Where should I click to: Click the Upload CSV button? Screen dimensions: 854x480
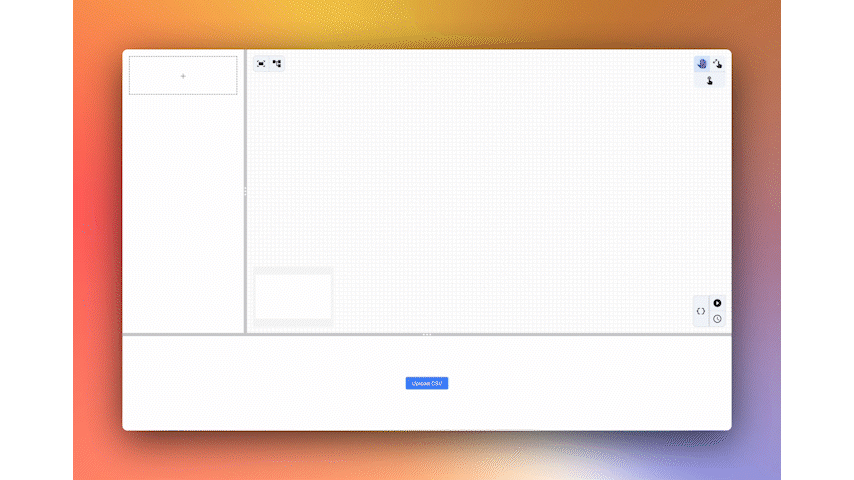coord(427,383)
